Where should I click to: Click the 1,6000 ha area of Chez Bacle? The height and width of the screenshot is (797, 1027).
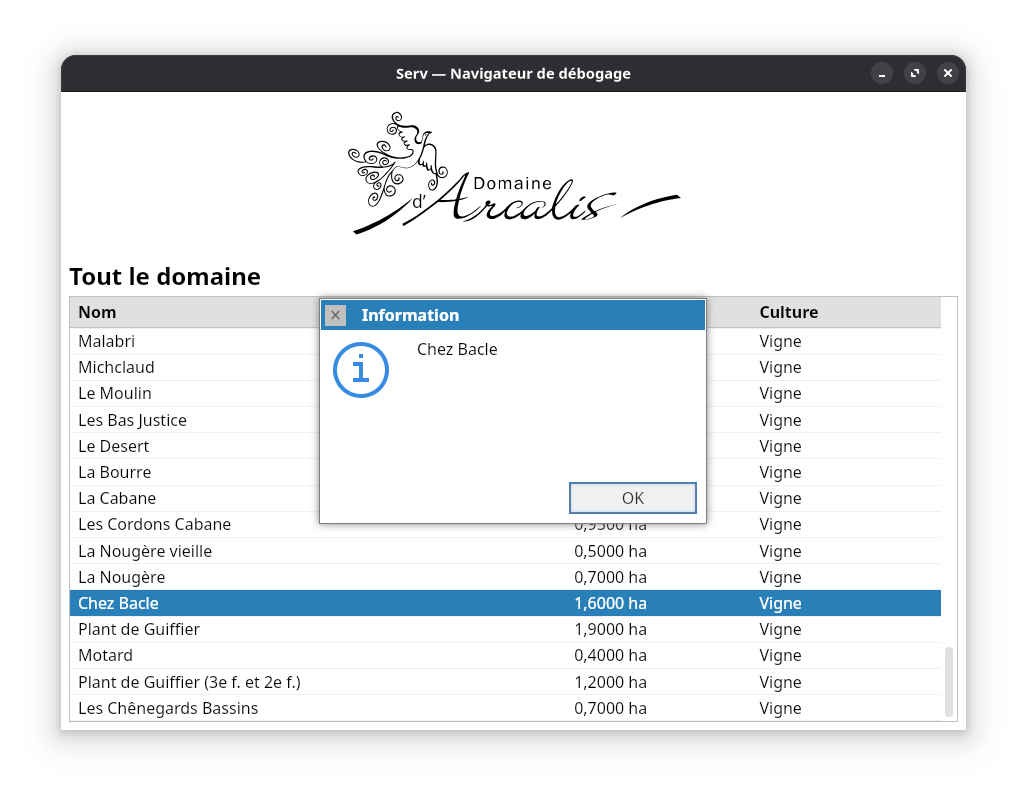(x=610, y=603)
